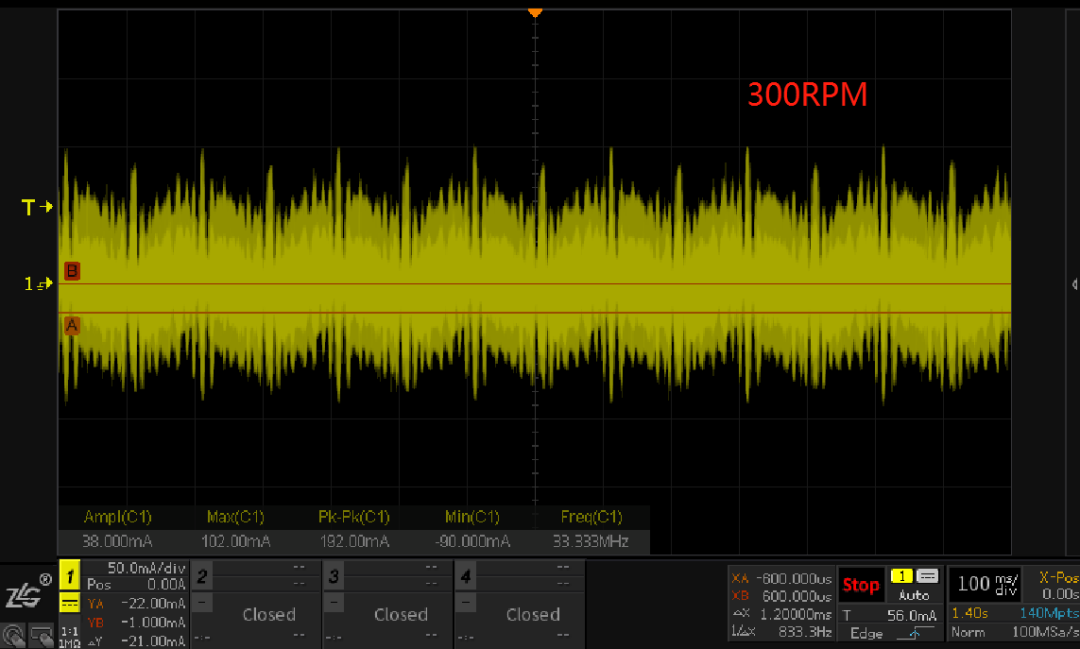Click the edge trigger slope icon
Image resolution: width=1080 pixels, height=649 pixels.
click(x=916, y=633)
